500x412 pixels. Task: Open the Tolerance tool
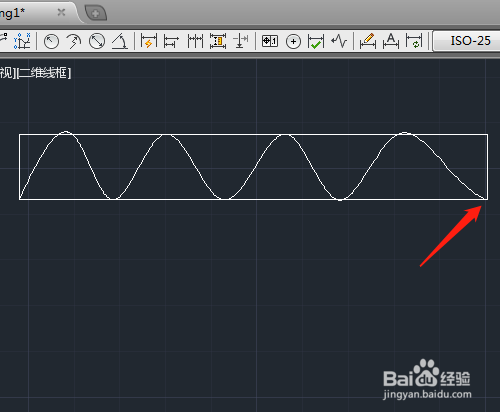(270, 41)
